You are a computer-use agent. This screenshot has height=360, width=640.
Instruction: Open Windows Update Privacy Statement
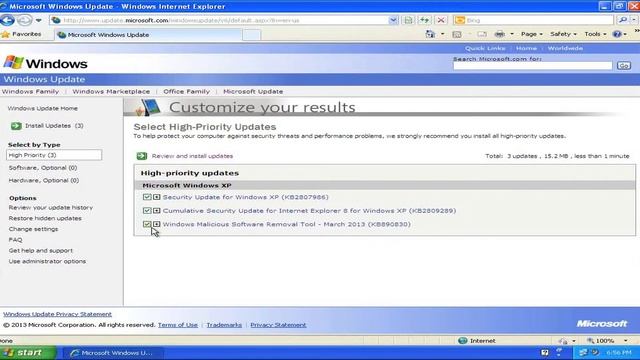pyautogui.click(x=58, y=314)
